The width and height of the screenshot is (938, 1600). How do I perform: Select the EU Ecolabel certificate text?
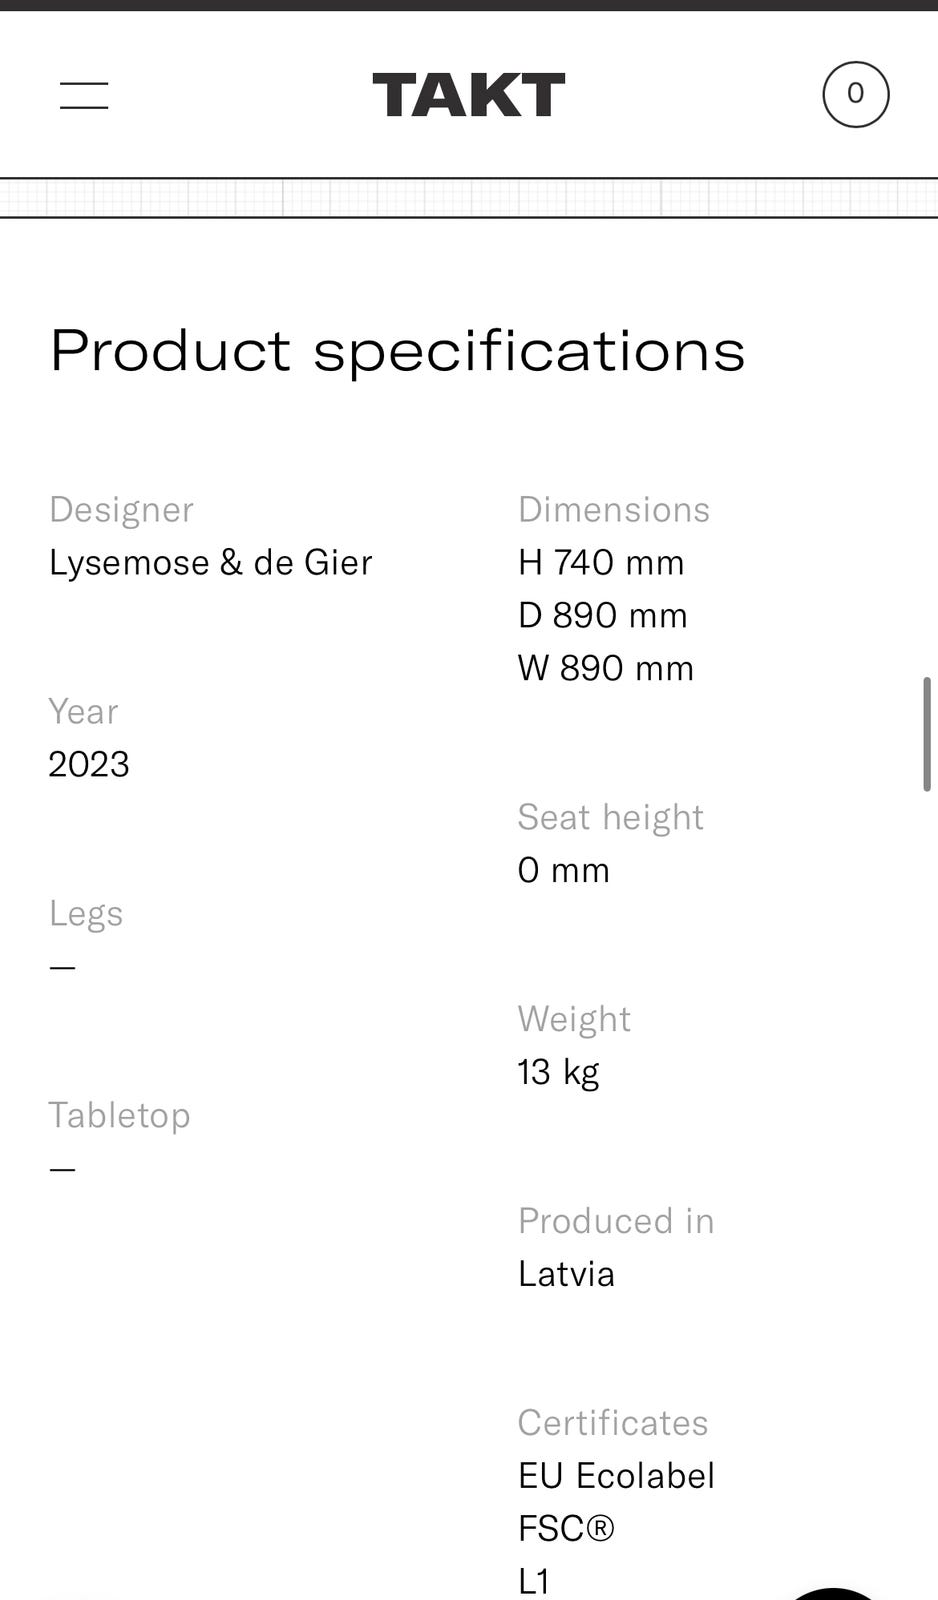click(616, 1476)
